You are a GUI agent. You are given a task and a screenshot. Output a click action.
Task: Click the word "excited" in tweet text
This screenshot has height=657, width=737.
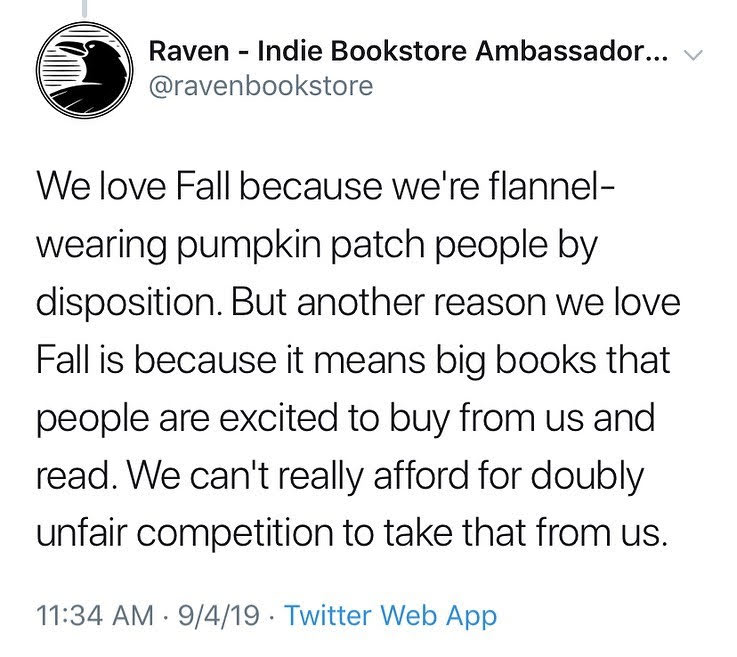(279, 418)
